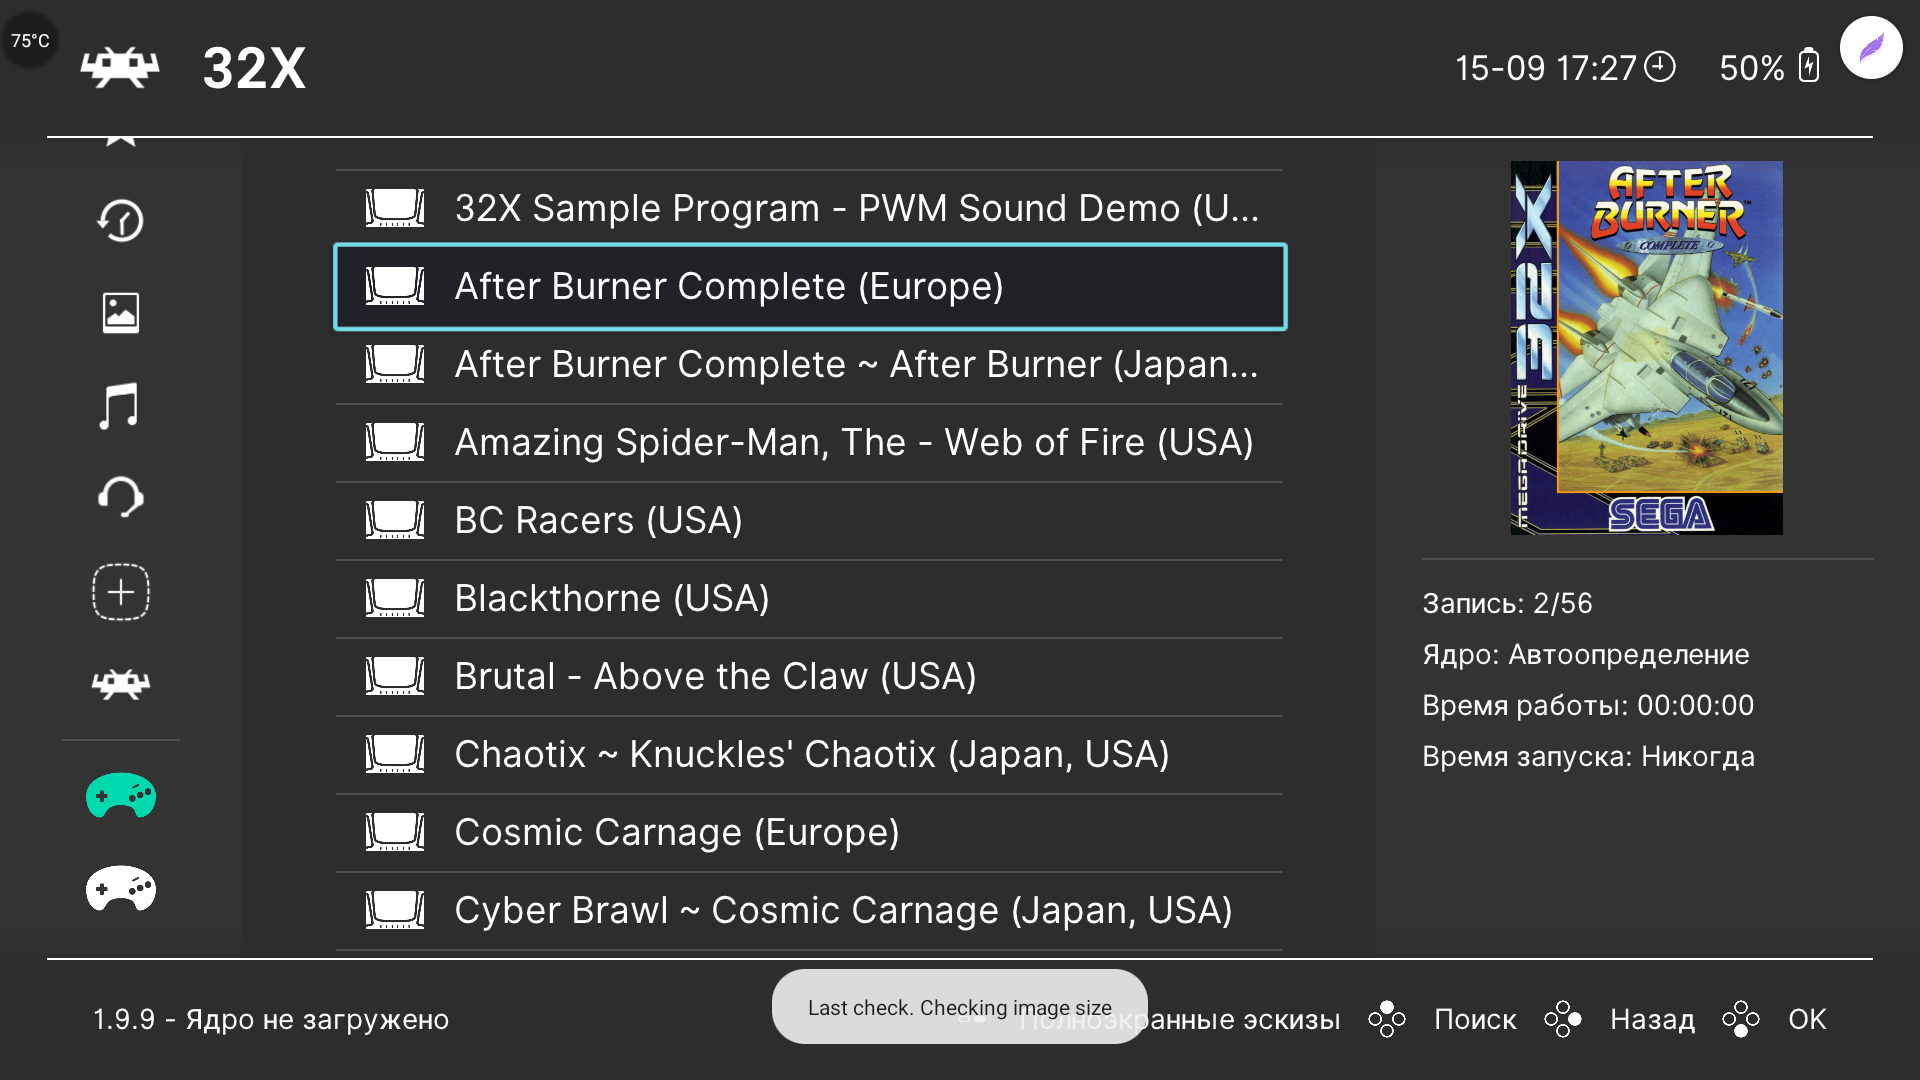Click the Search button hint icon
This screenshot has height=1080, width=1920.
pos(1387,1019)
